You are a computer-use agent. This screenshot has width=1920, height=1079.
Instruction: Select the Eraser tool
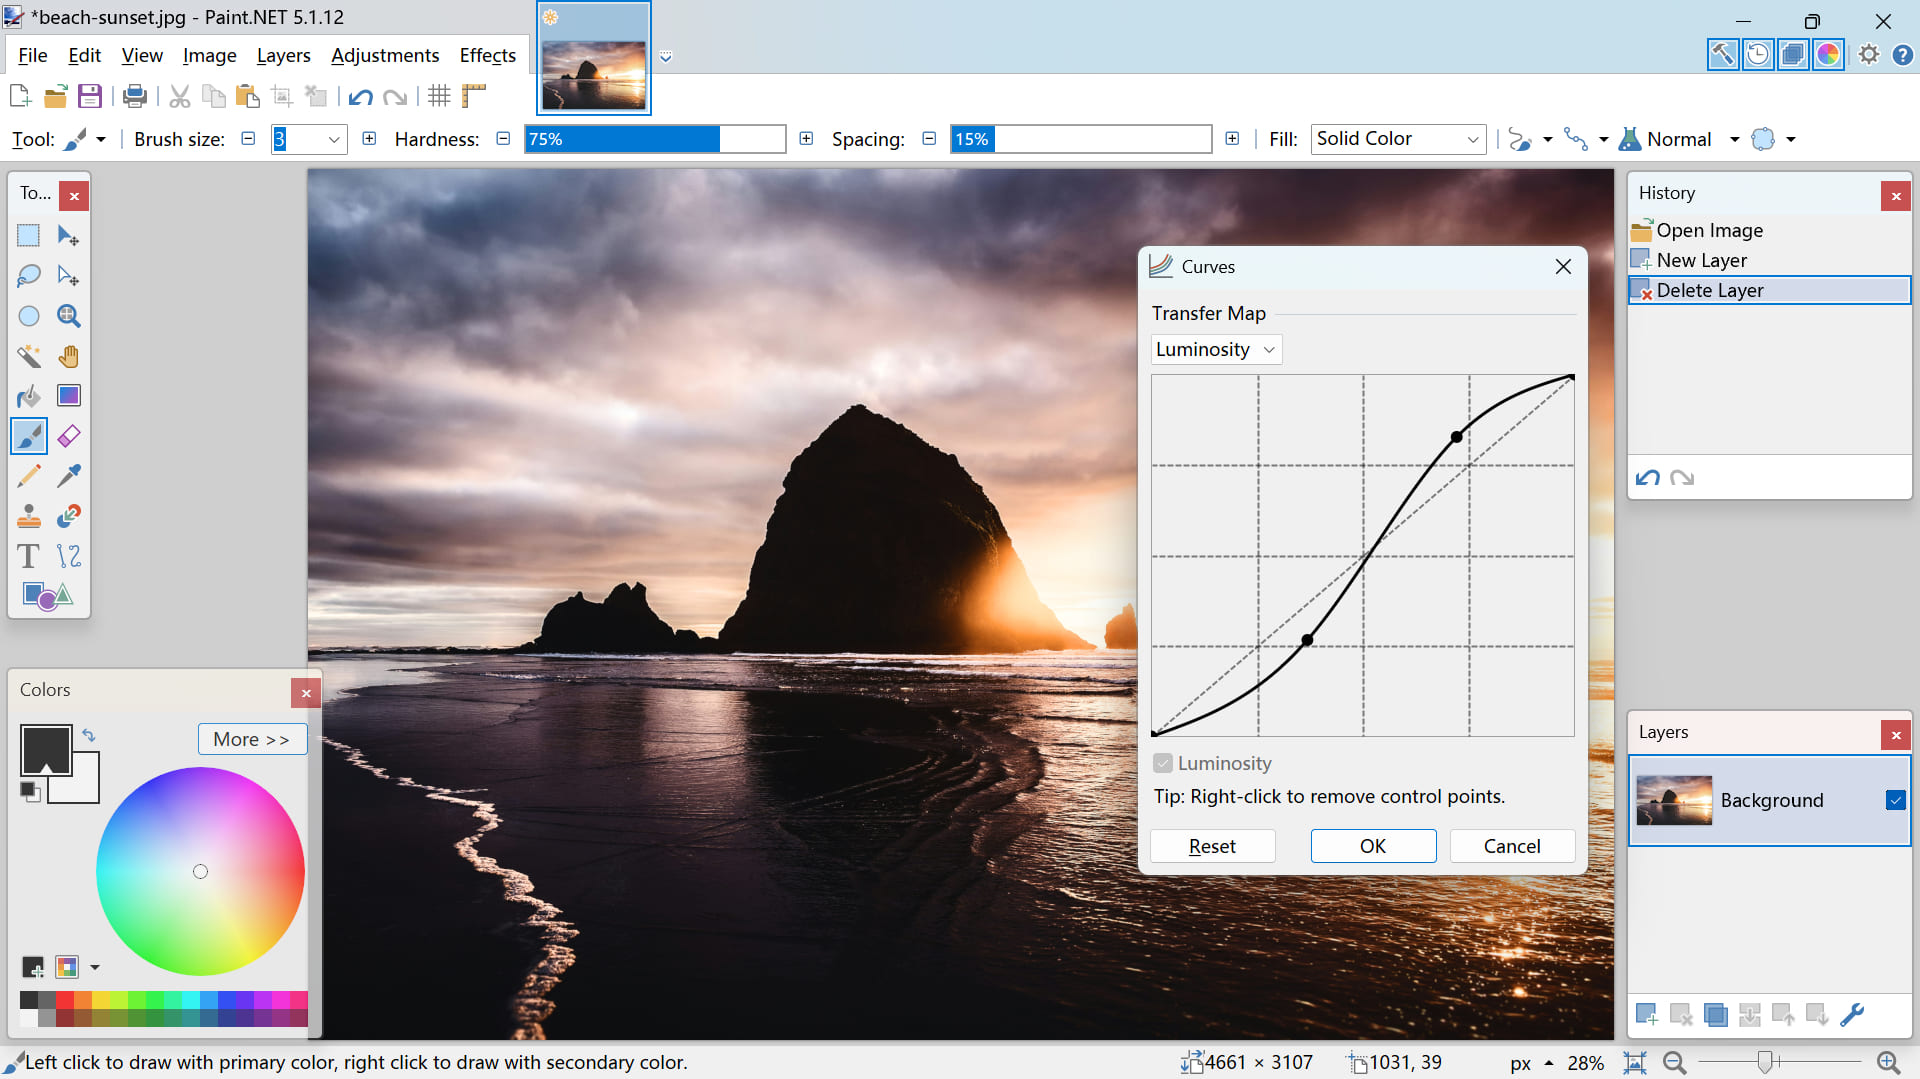(x=68, y=435)
